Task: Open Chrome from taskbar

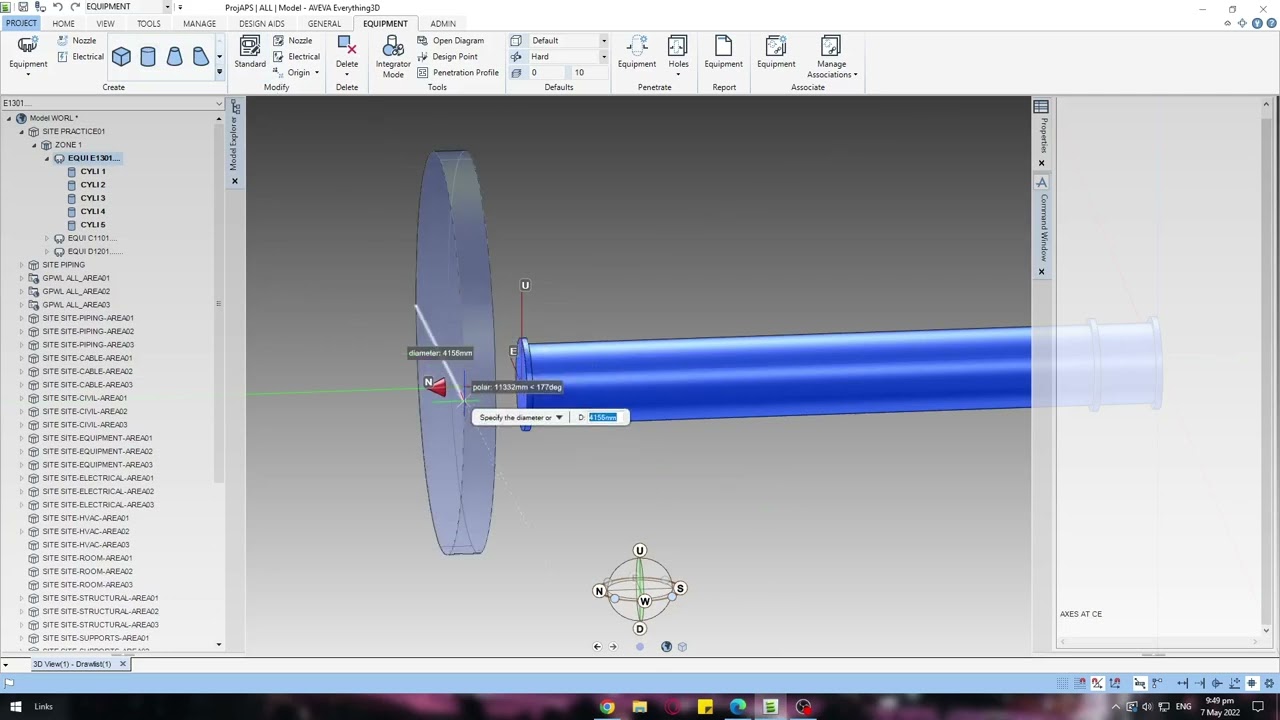Action: [607, 707]
